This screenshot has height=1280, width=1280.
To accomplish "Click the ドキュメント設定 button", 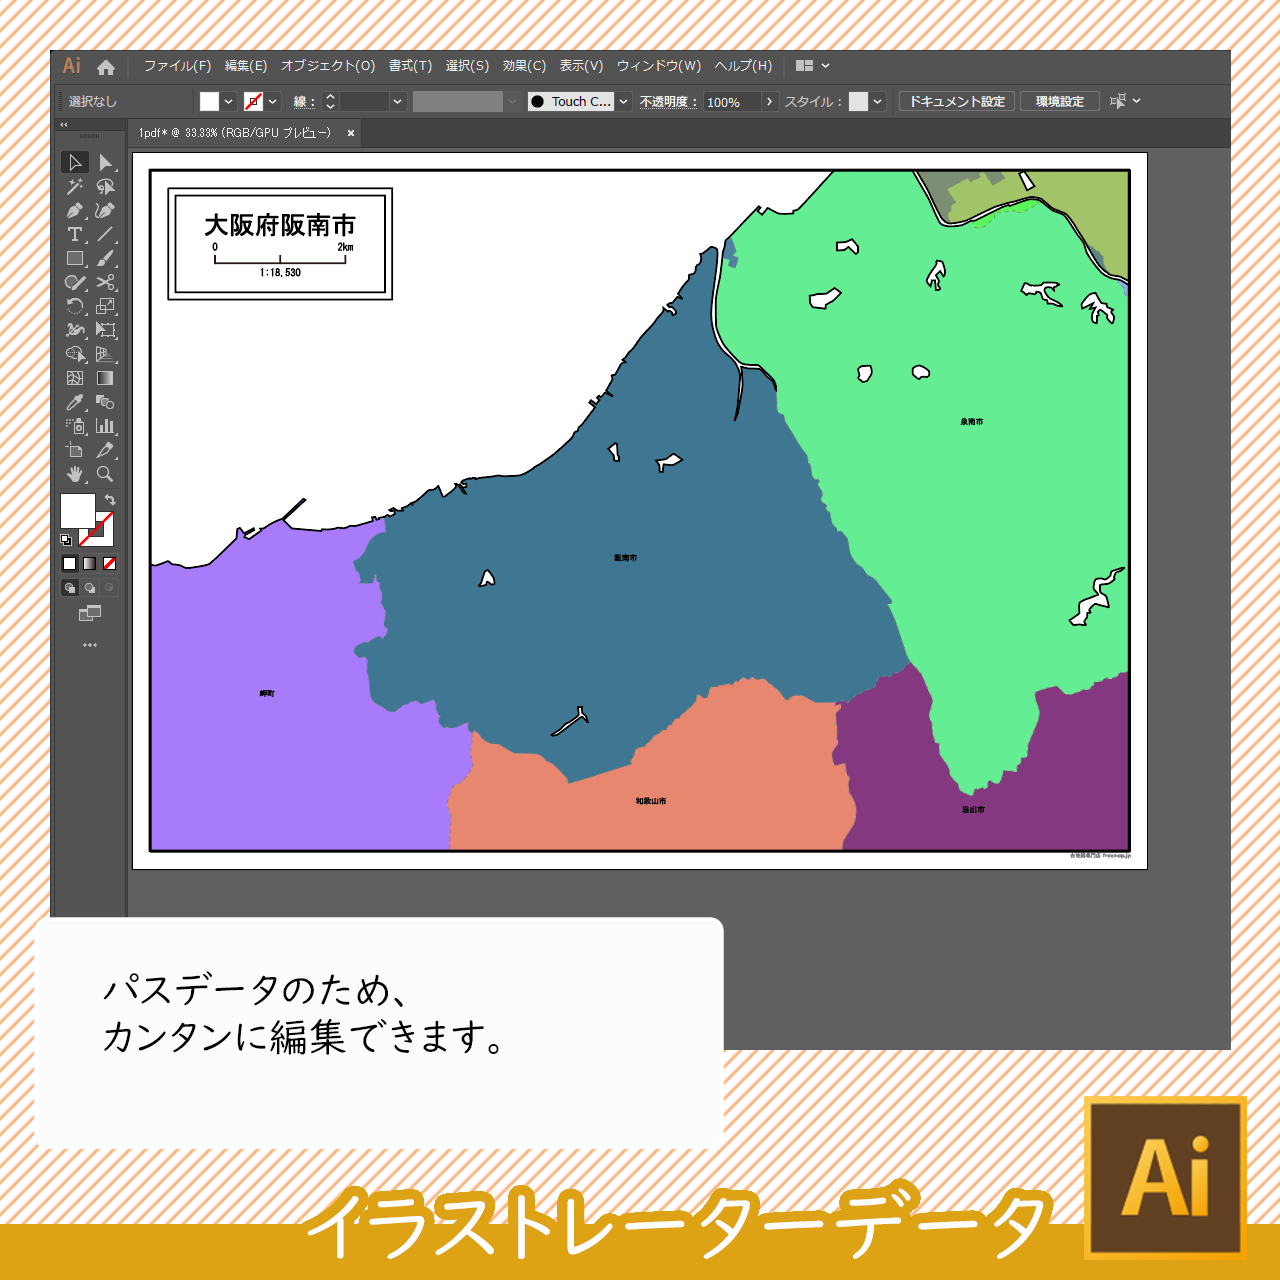I will pos(957,102).
